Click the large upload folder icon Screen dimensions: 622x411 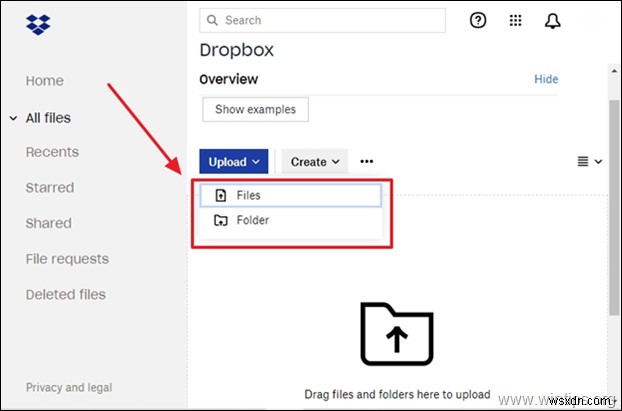point(397,334)
